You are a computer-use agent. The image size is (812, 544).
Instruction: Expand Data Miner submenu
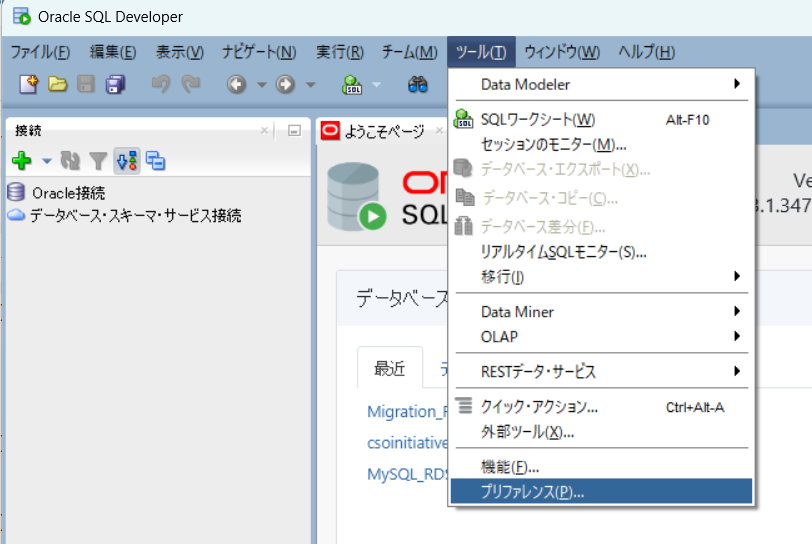click(x=601, y=311)
